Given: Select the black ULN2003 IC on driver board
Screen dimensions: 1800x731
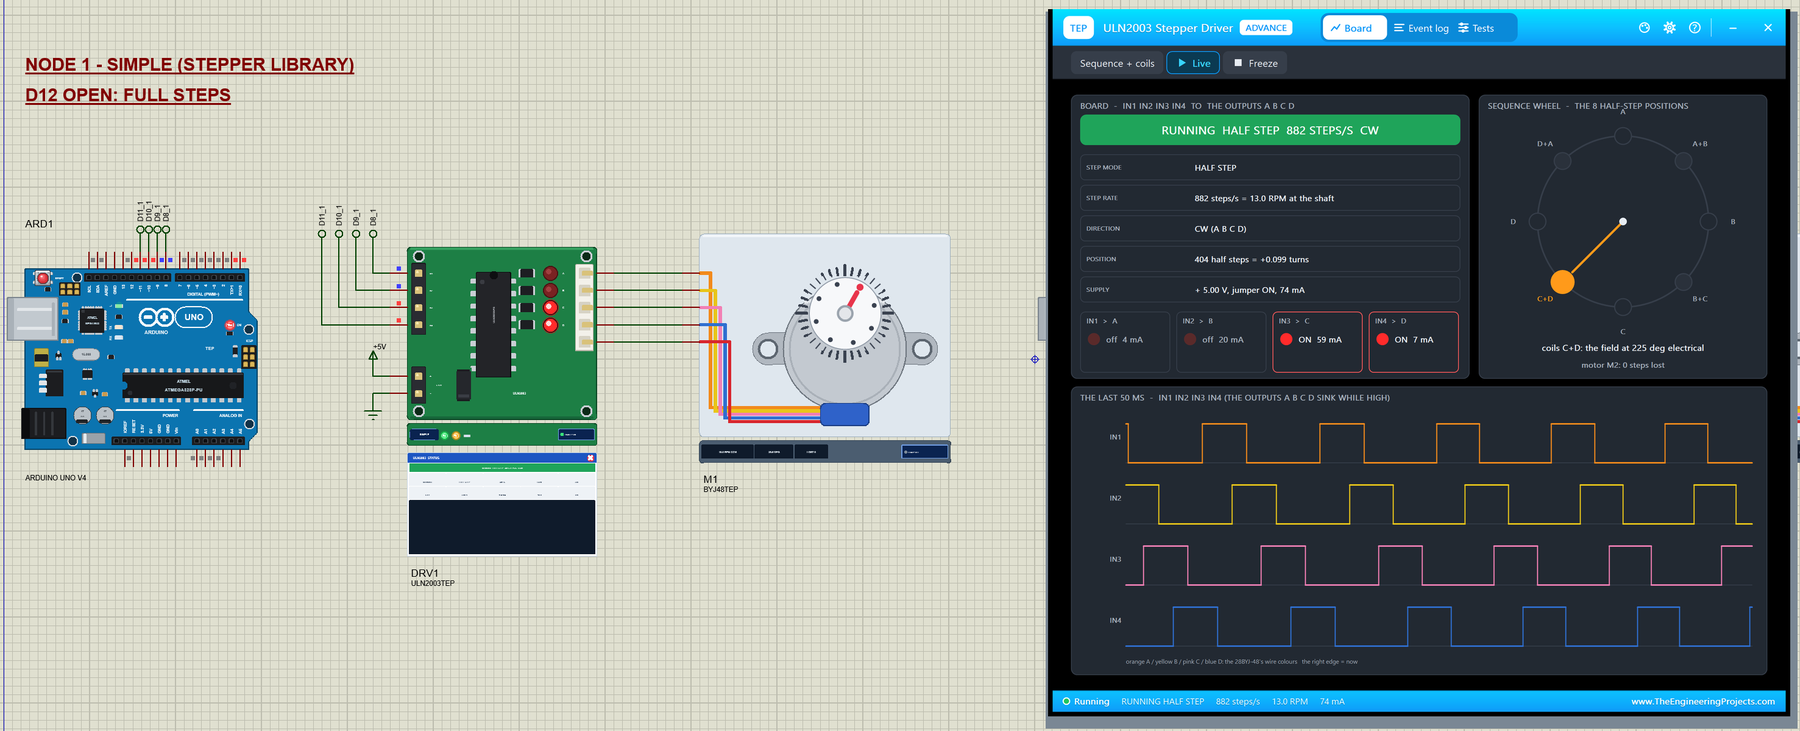Looking at the screenshot, I should 493,324.
